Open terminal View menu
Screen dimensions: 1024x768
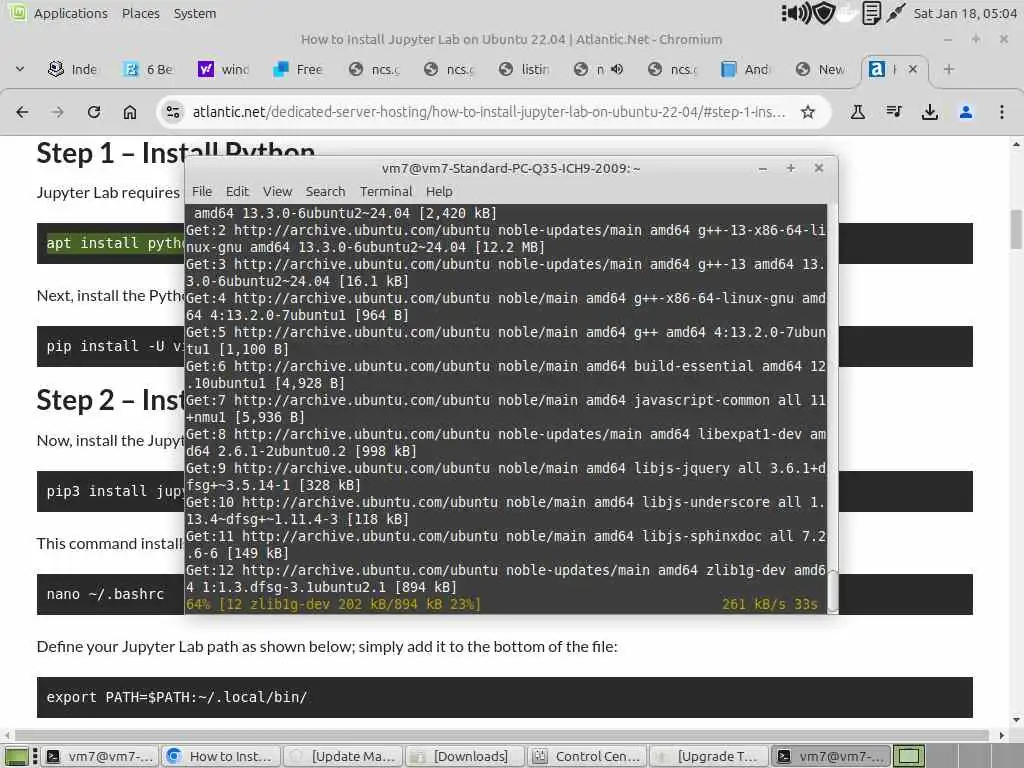click(x=277, y=191)
